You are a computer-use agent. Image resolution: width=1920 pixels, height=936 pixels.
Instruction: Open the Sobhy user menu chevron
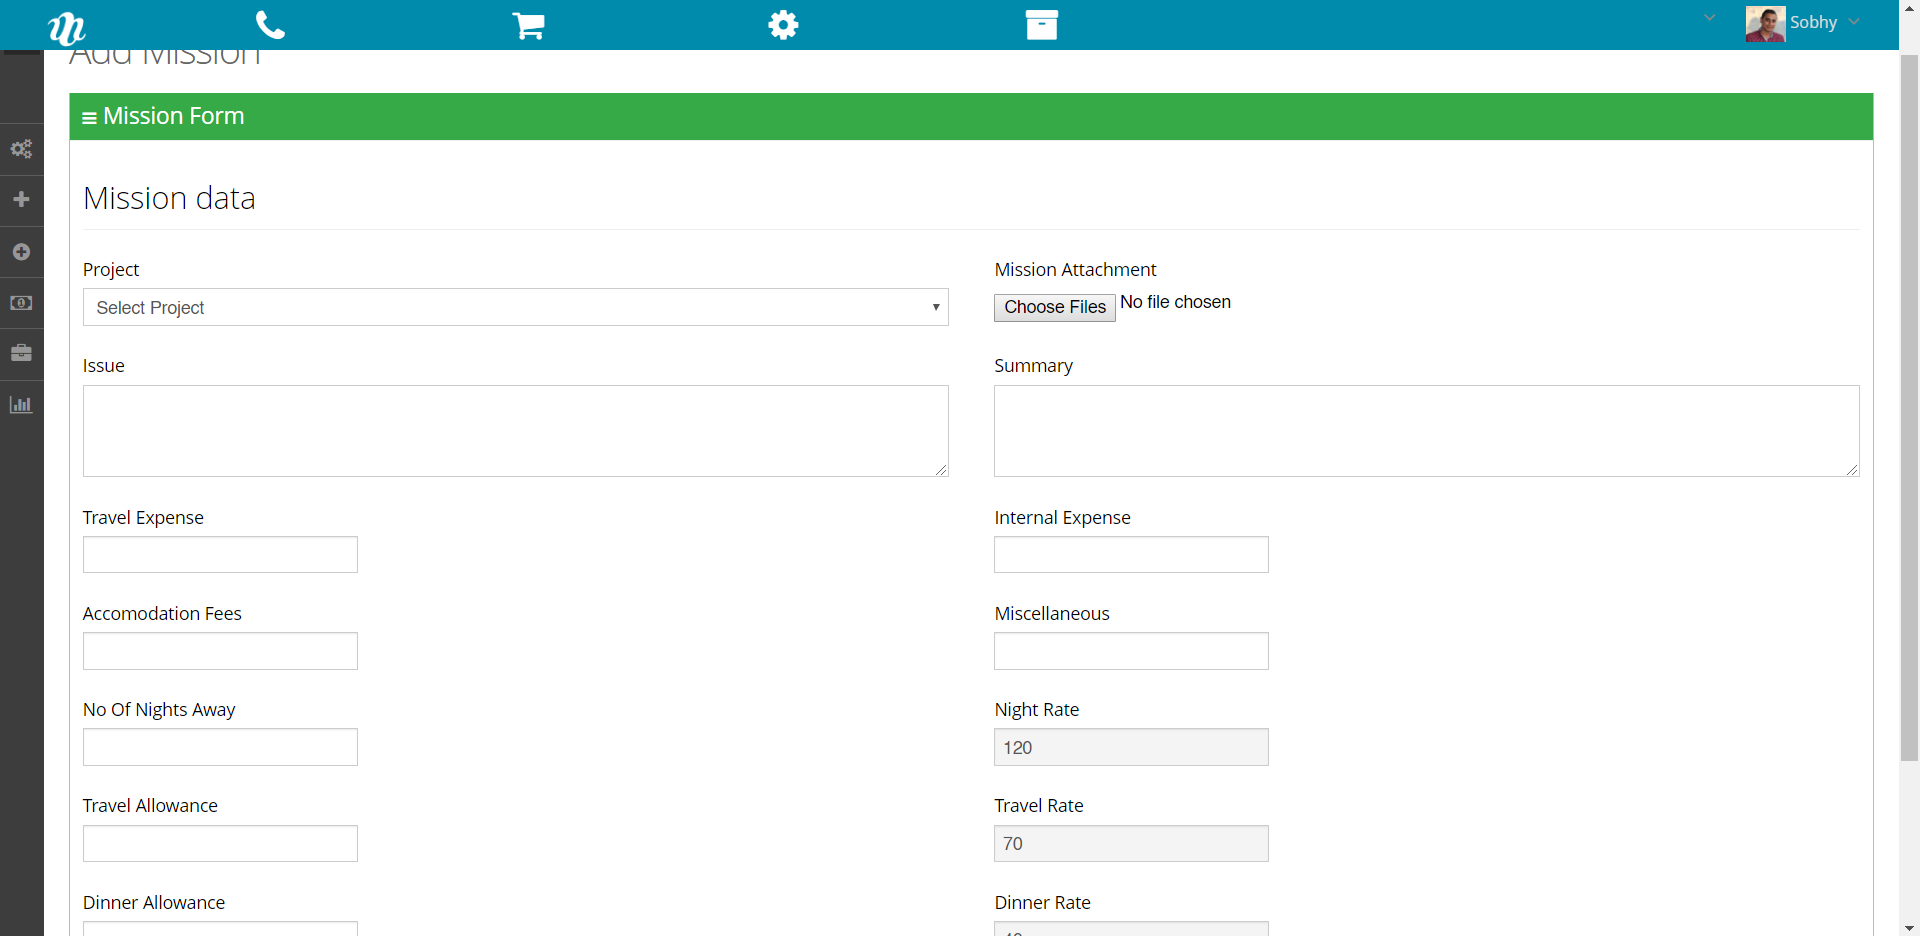point(1854,22)
